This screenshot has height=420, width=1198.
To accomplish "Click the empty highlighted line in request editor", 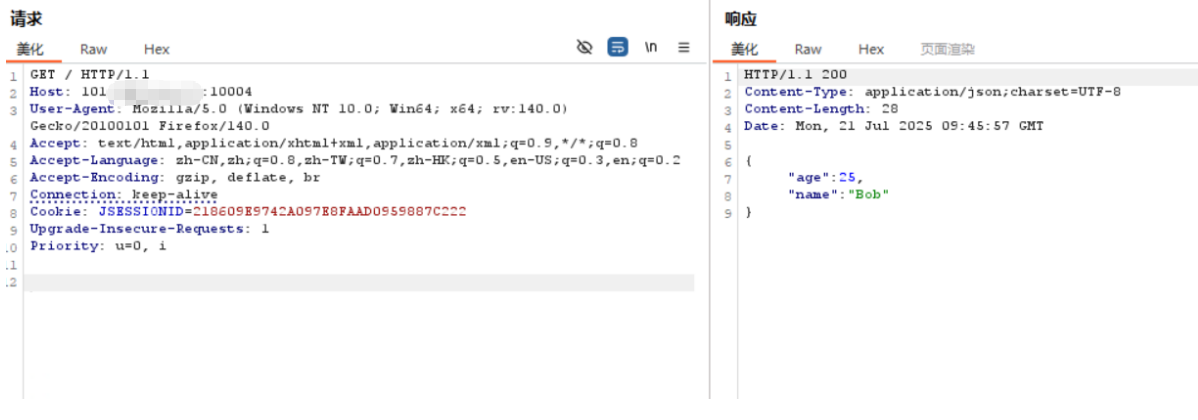I will 360,283.
